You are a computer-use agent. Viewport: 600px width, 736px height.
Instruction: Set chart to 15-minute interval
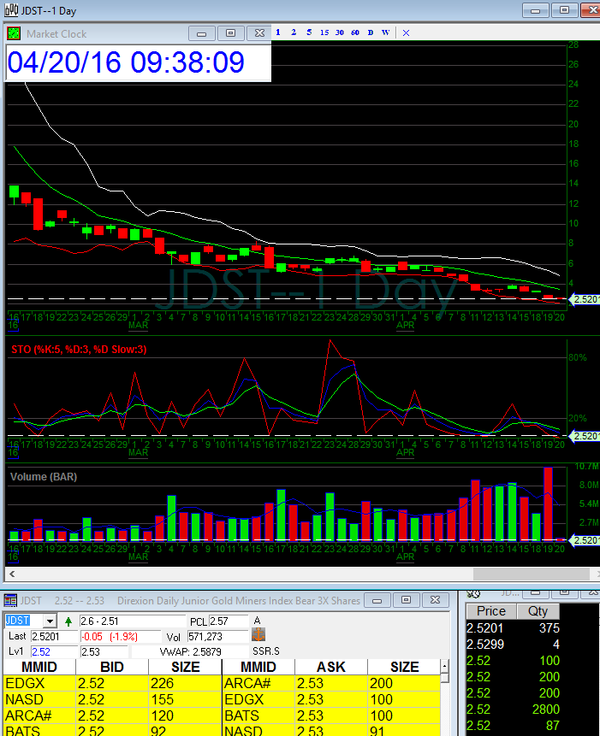(324, 33)
